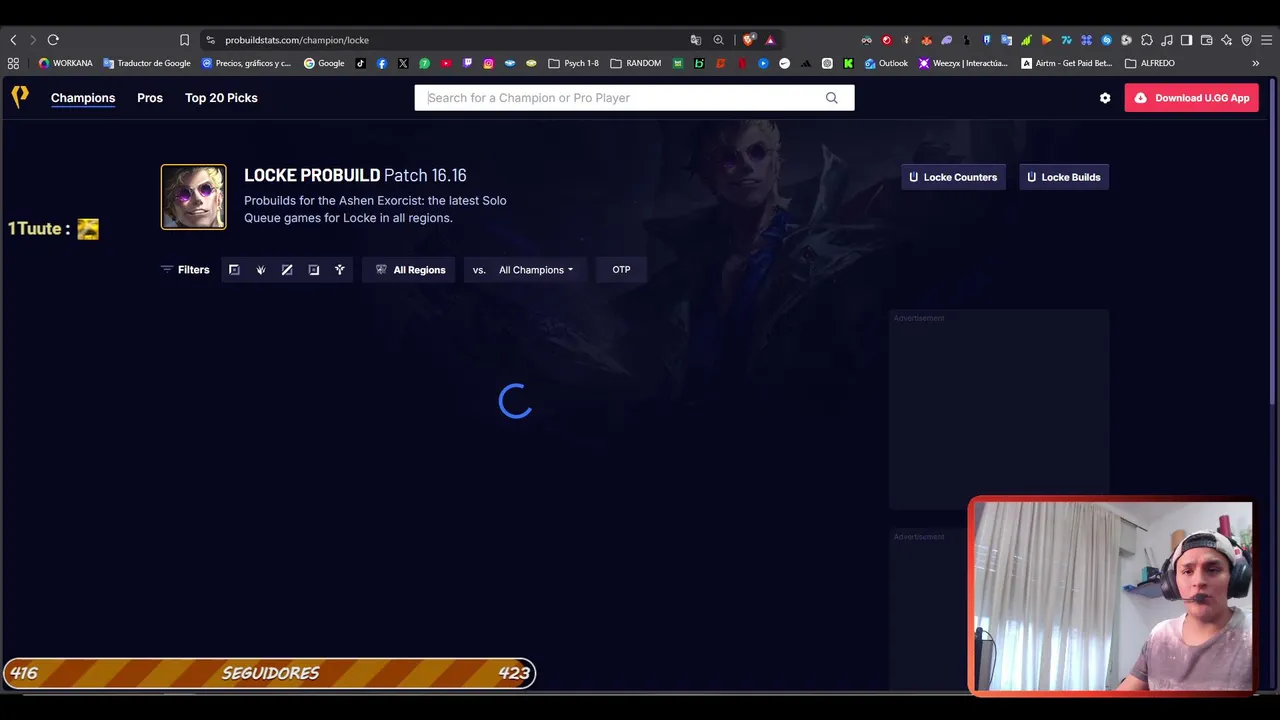Toggle the OTP filter
Image resolution: width=1280 pixels, height=720 pixels.
click(621, 270)
